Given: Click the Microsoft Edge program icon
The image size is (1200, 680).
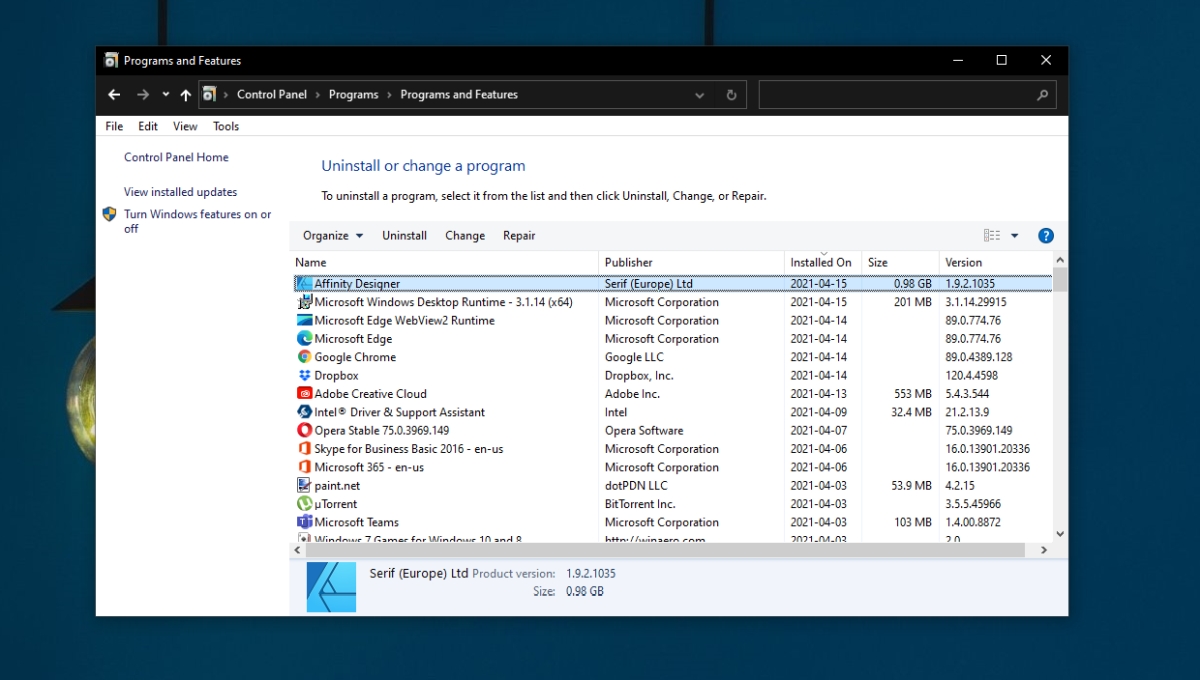Looking at the screenshot, I should 305,339.
